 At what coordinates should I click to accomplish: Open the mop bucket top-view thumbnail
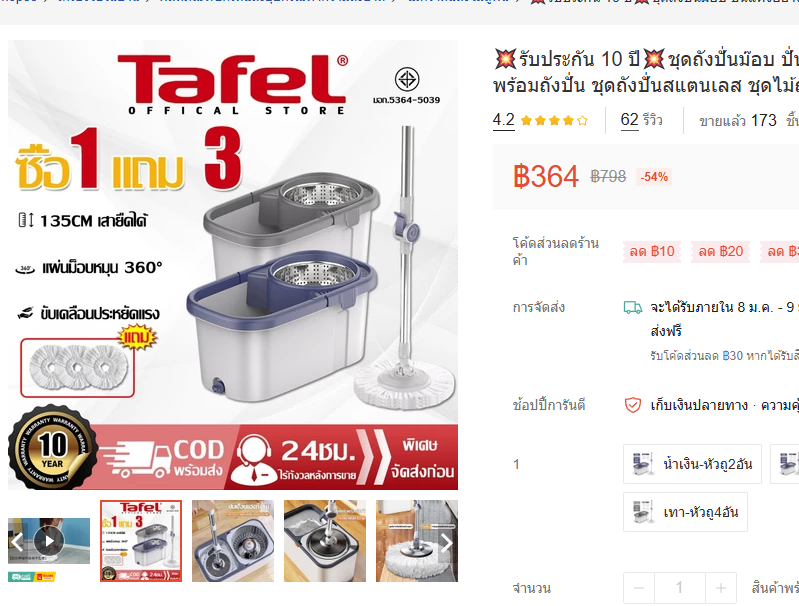coord(233,541)
